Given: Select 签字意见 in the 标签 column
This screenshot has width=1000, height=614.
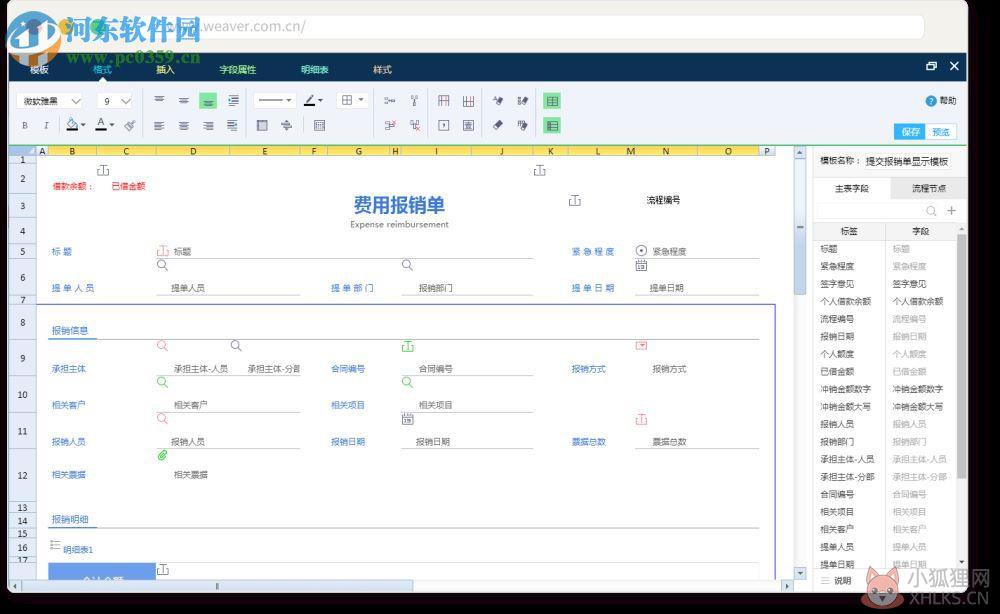Looking at the screenshot, I should pyautogui.click(x=837, y=284).
